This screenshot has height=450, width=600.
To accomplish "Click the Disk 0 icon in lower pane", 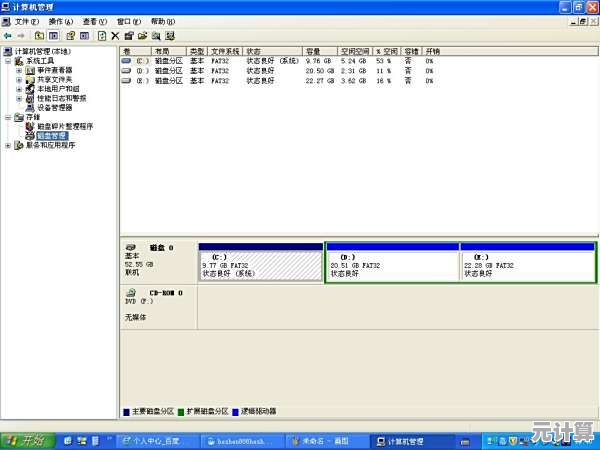I will 131,247.
